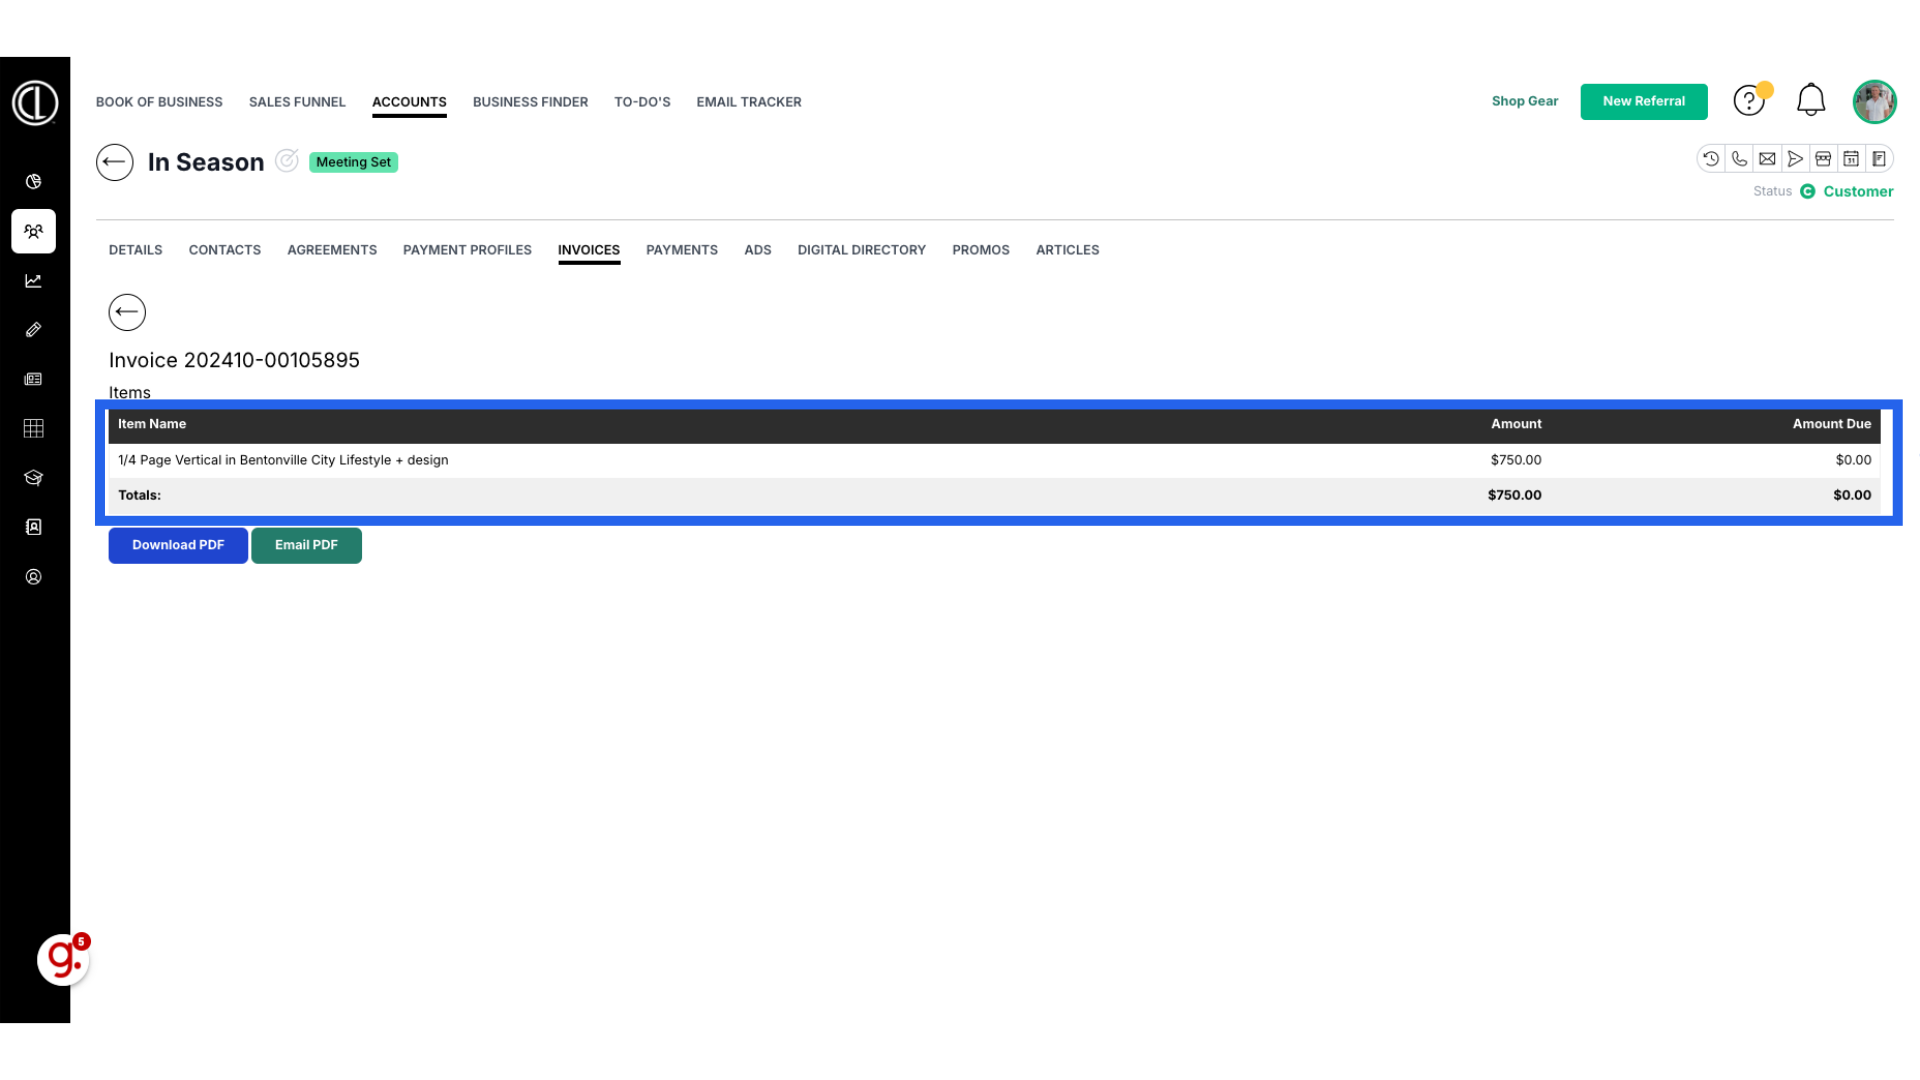Click the envelope email icon
Viewport: 1920px width, 1080px height.
[1767, 159]
